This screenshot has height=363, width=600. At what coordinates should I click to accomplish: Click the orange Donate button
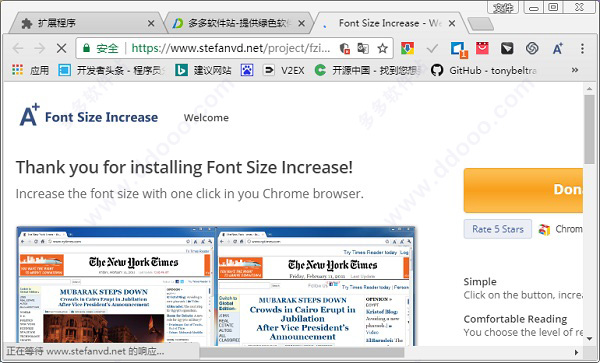pyautogui.click(x=523, y=190)
